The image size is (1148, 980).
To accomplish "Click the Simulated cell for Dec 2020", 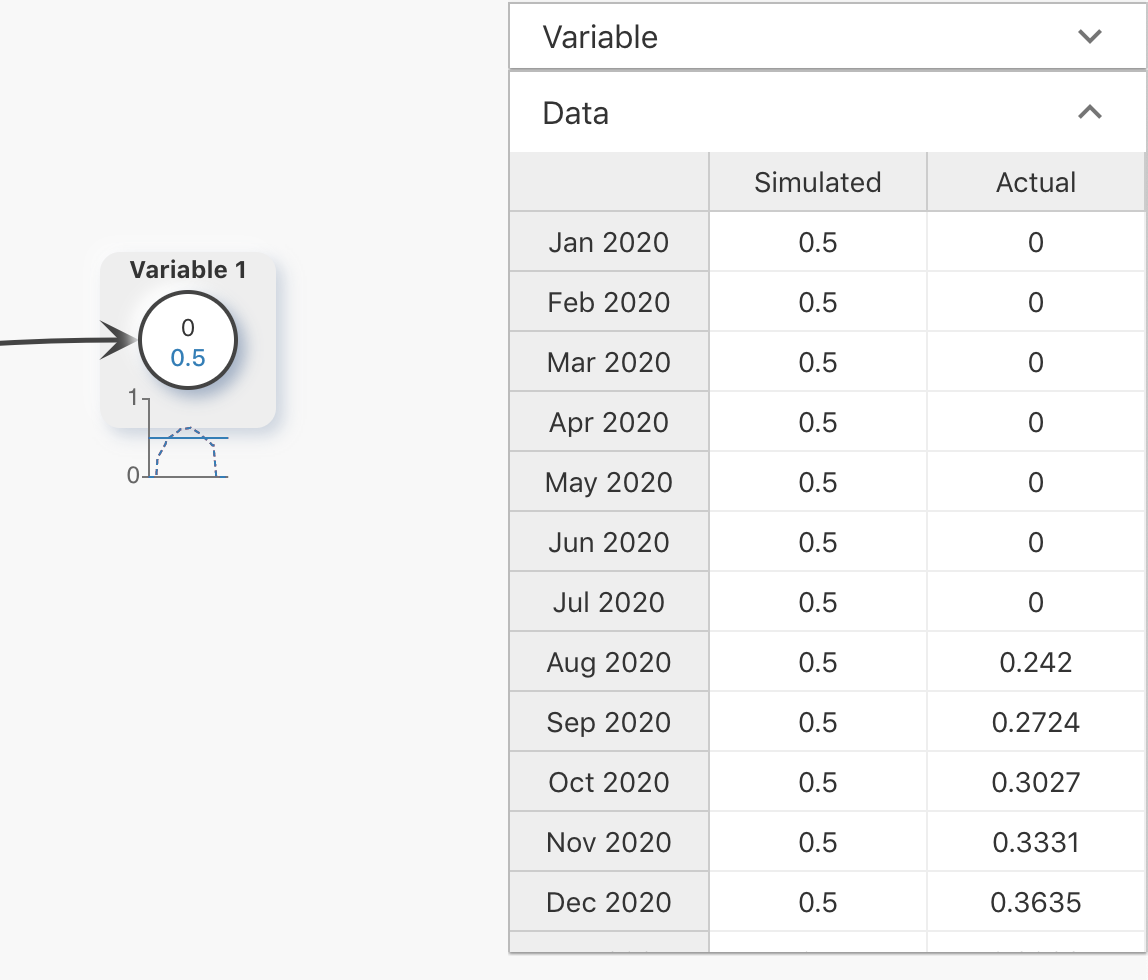I will [818, 902].
